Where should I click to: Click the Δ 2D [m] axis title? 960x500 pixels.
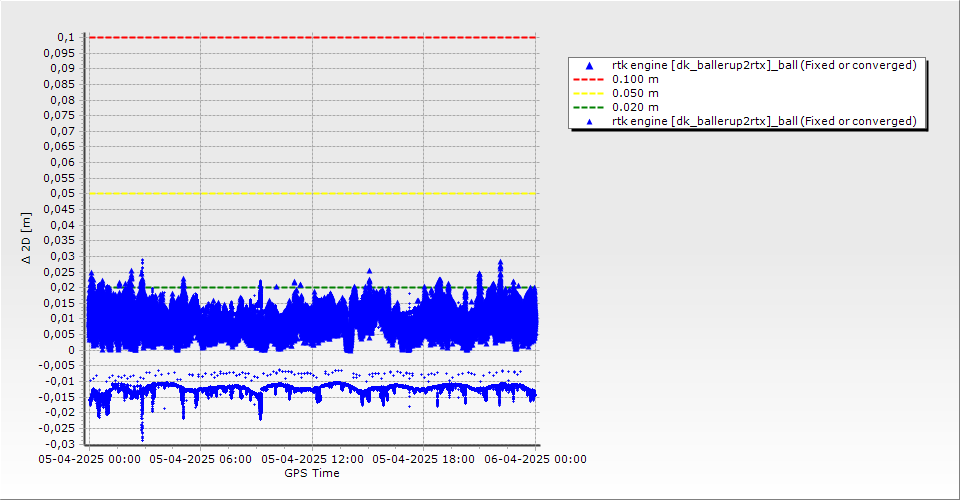tap(26, 239)
